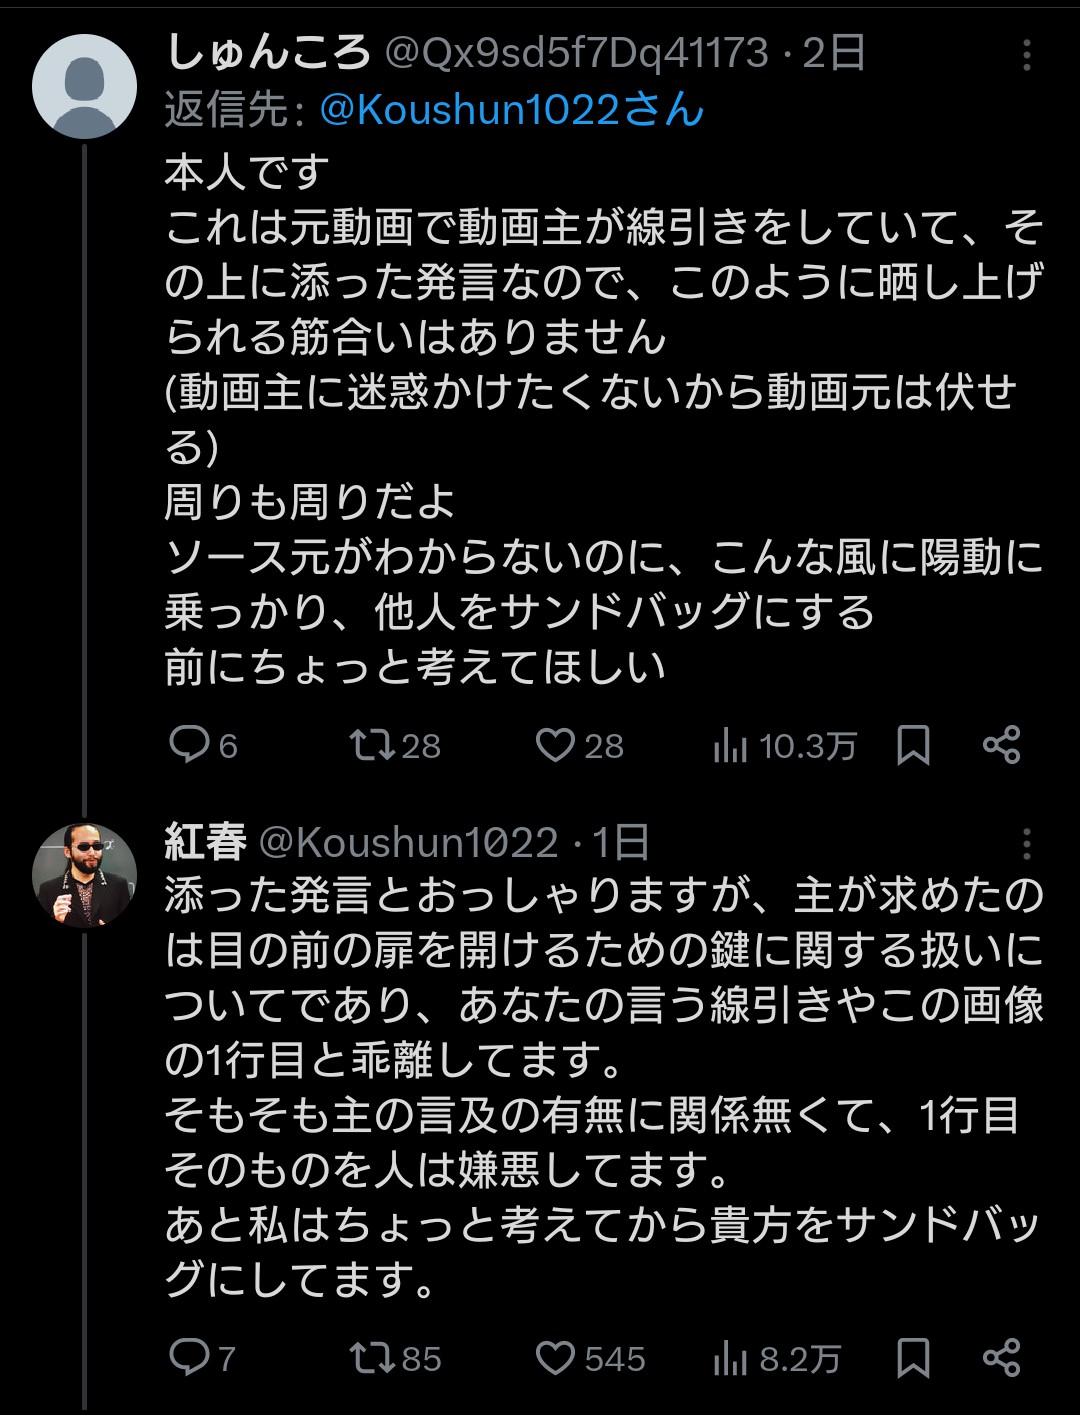Open more options on 紅春's tweet

[1026, 845]
